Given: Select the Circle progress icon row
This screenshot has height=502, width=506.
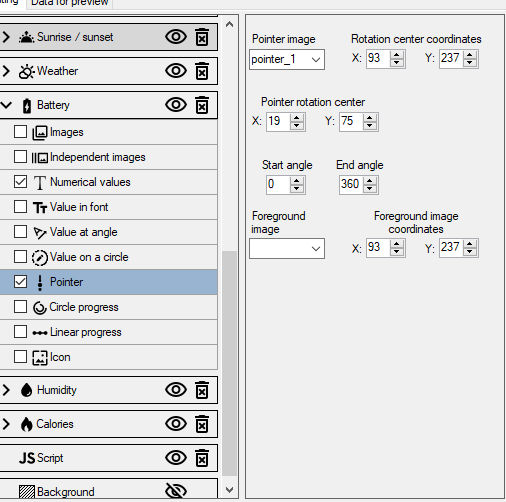Looking at the screenshot, I should [x=109, y=307].
